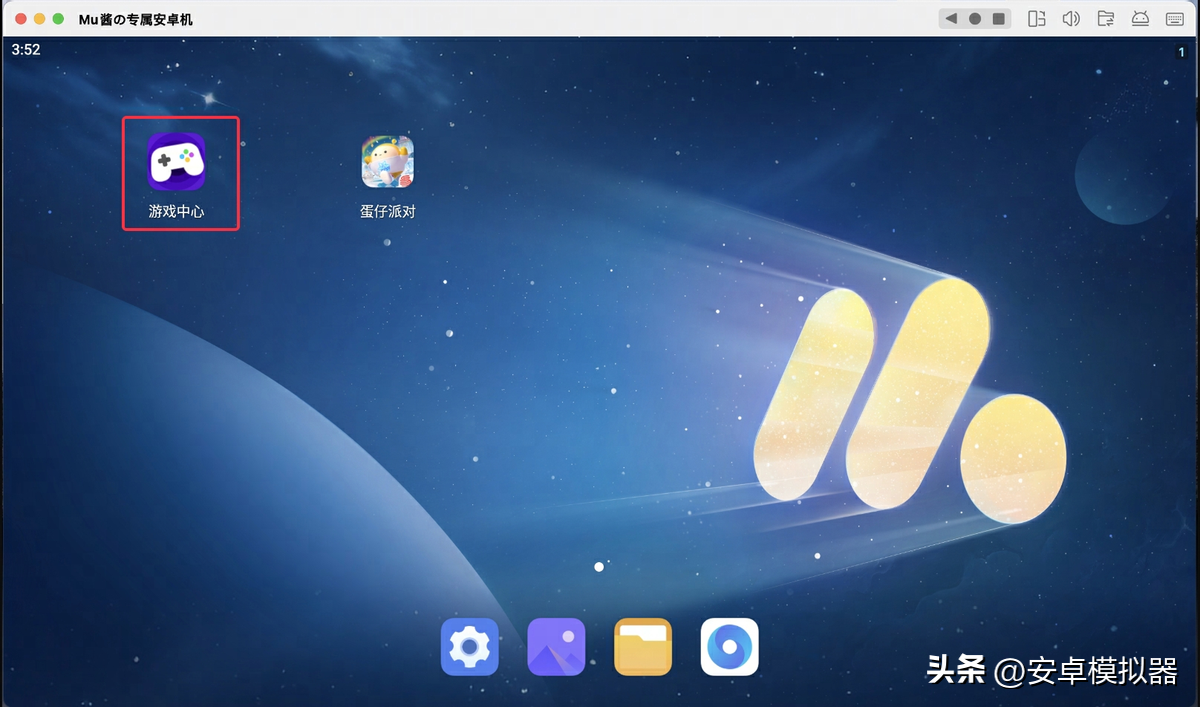Open the shared folder transfer icon
The height and width of the screenshot is (707, 1200).
click(1105, 19)
